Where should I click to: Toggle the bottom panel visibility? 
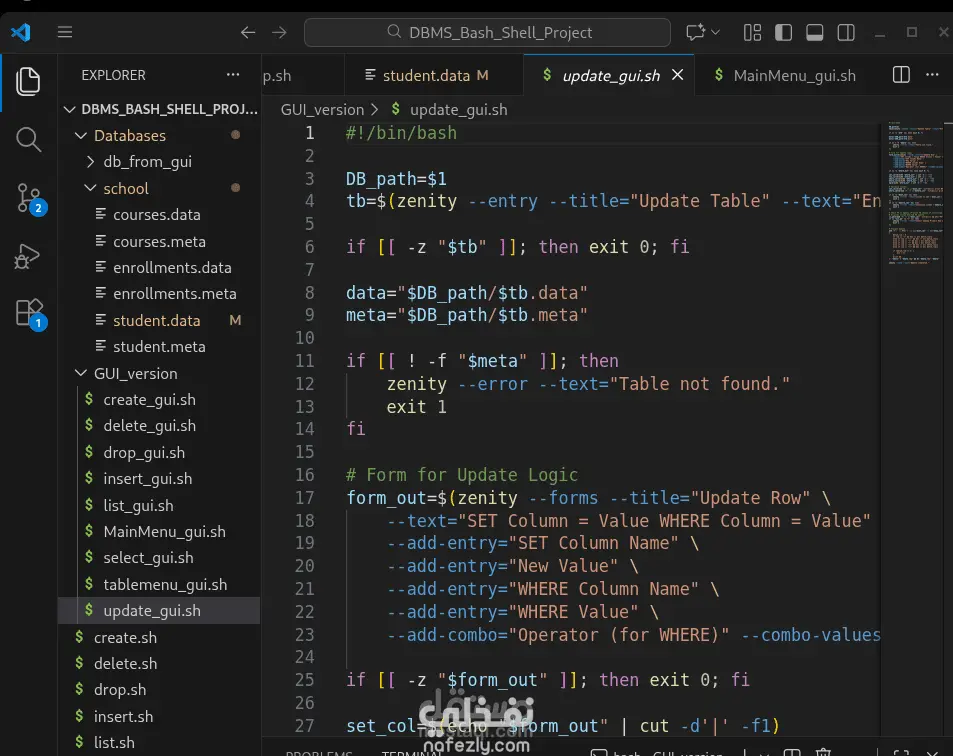(x=814, y=32)
